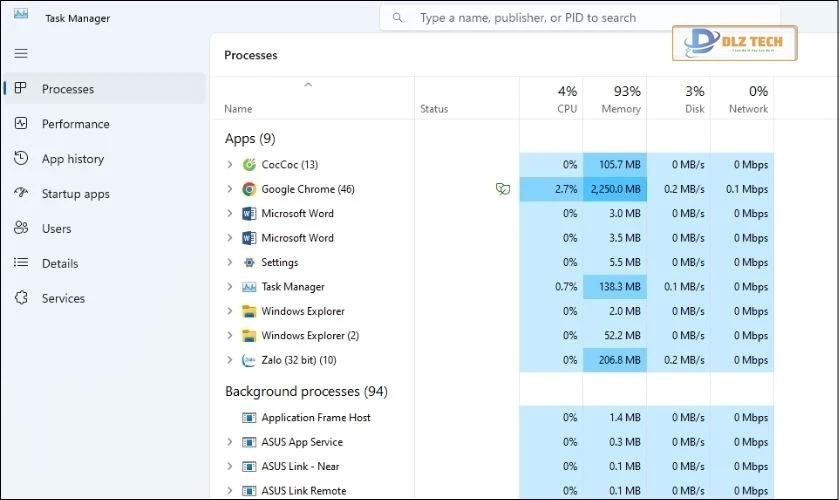Switch to the Performance page
The width and height of the screenshot is (840, 500).
pyautogui.click(x=104, y=124)
